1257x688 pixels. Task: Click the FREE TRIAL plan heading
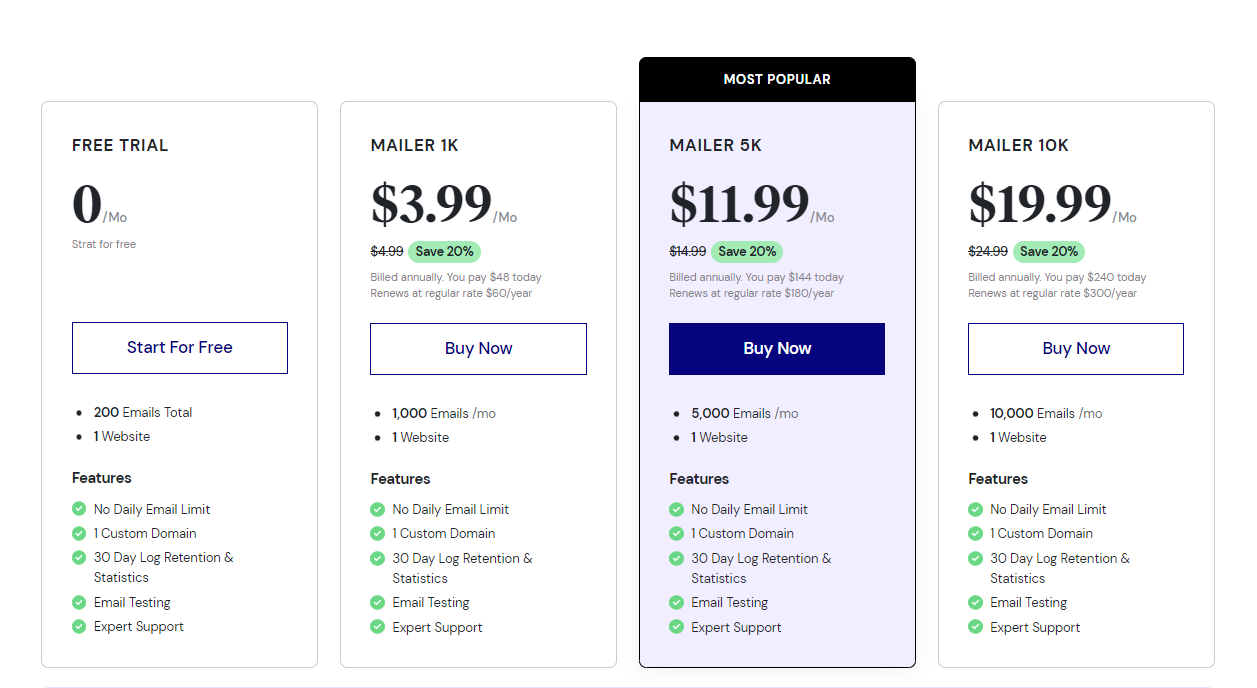(120, 146)
